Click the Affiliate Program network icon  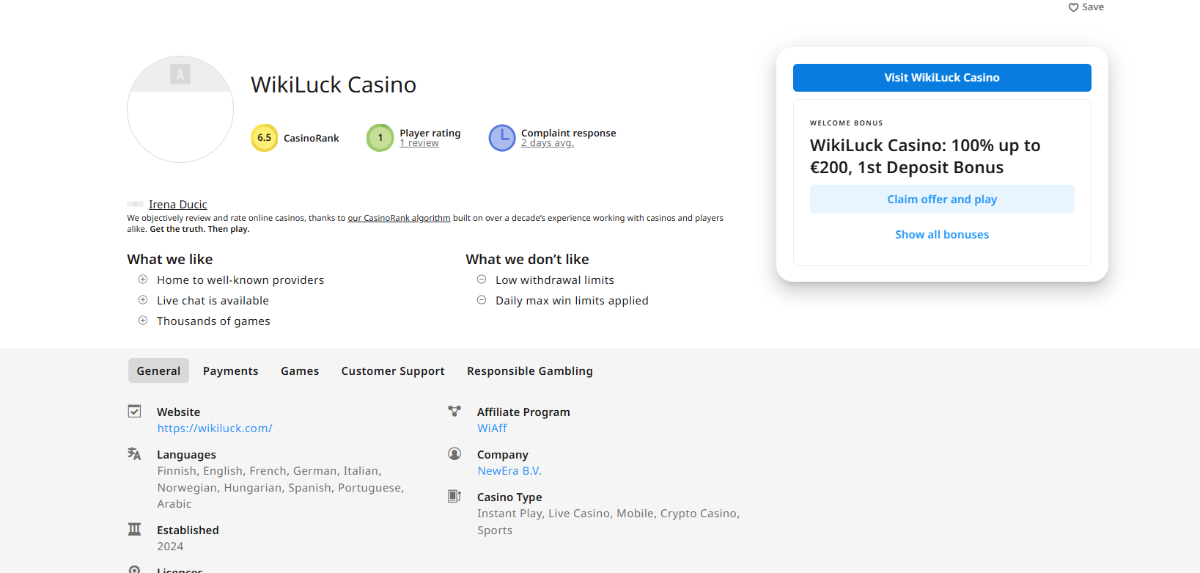point(455,411)
